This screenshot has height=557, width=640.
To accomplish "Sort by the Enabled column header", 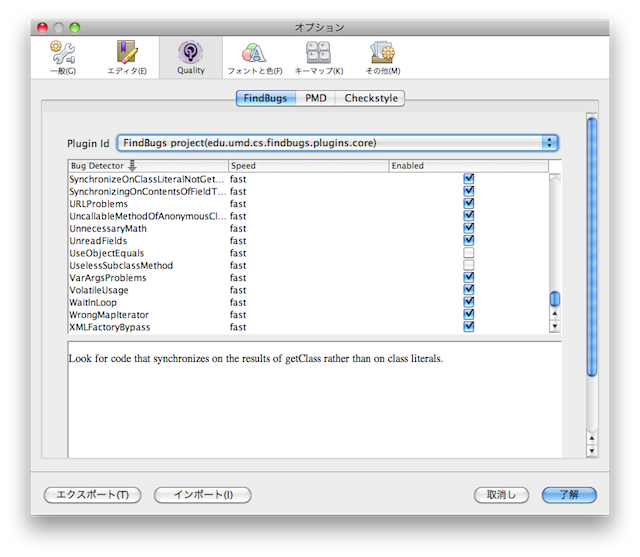I will pyautogui.click(x=467, y=166).
